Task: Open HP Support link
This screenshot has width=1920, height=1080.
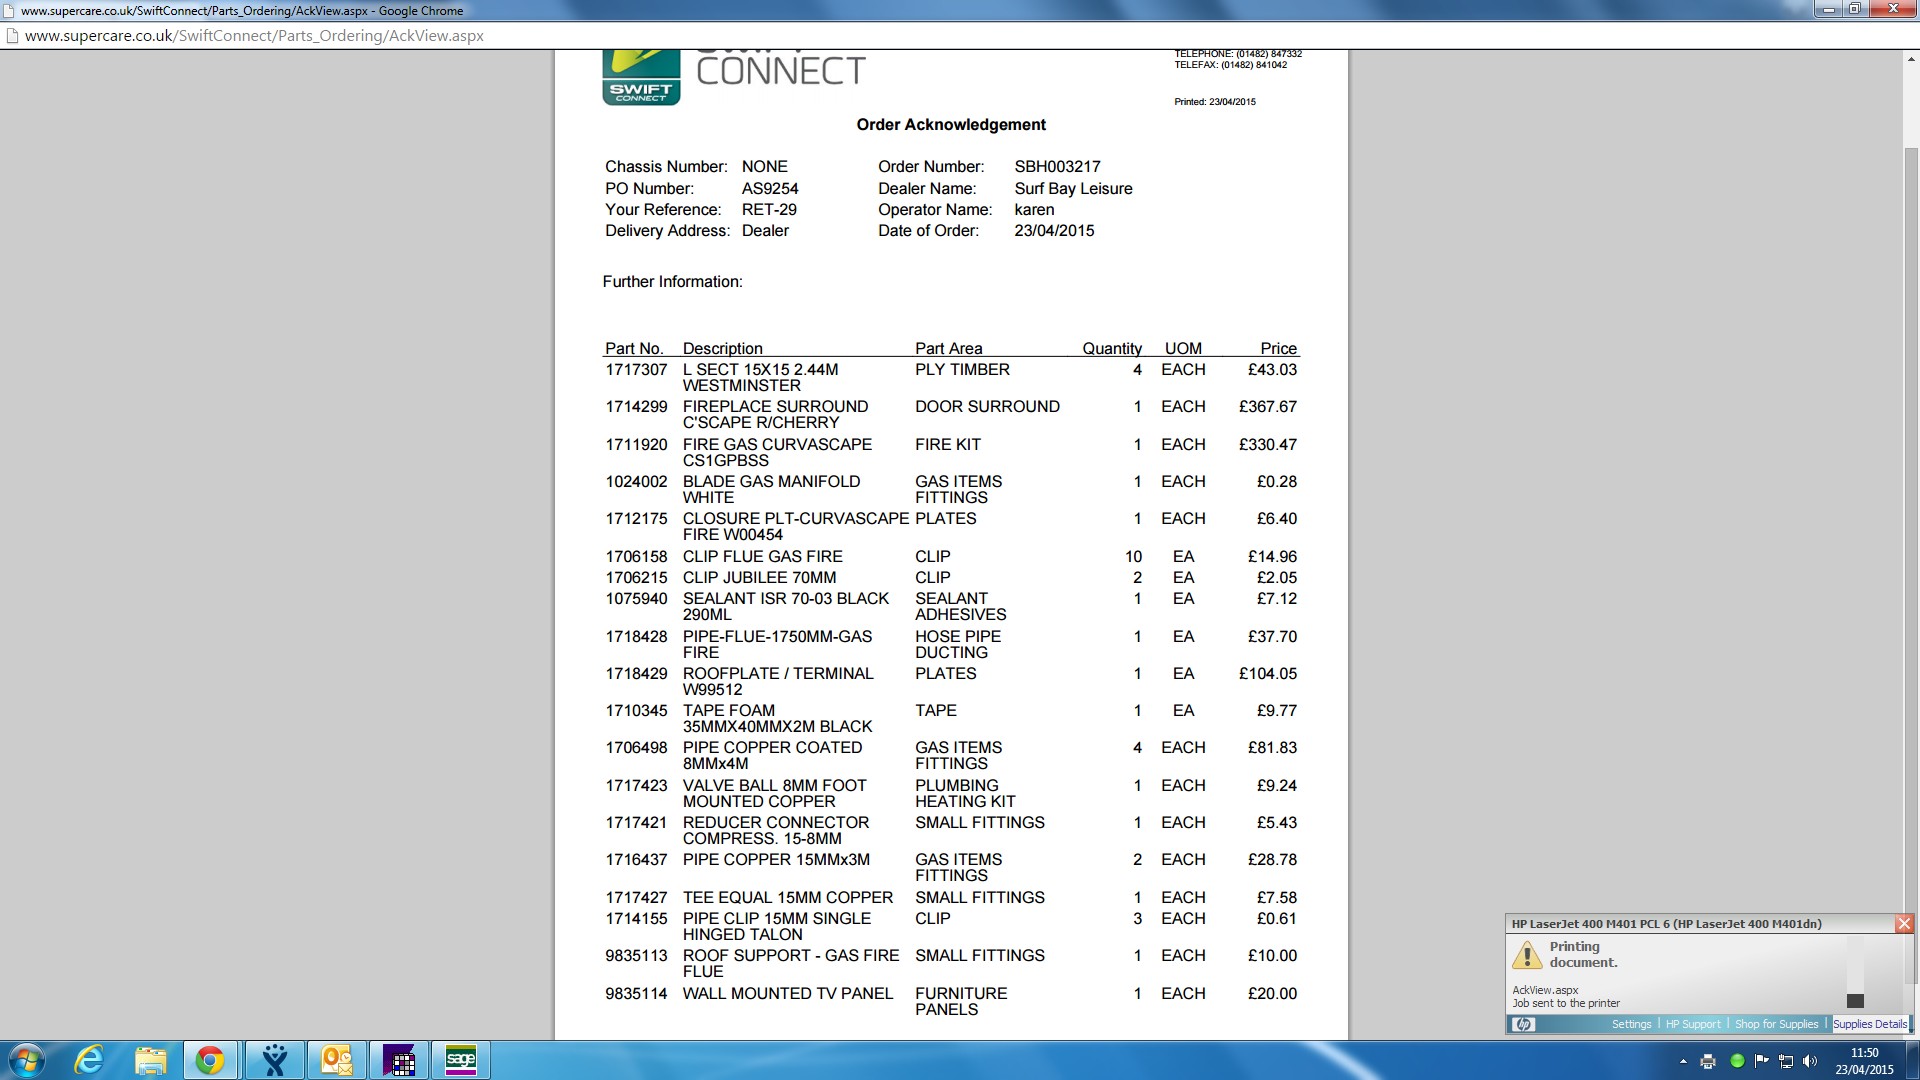Action: (1692, 1024)
